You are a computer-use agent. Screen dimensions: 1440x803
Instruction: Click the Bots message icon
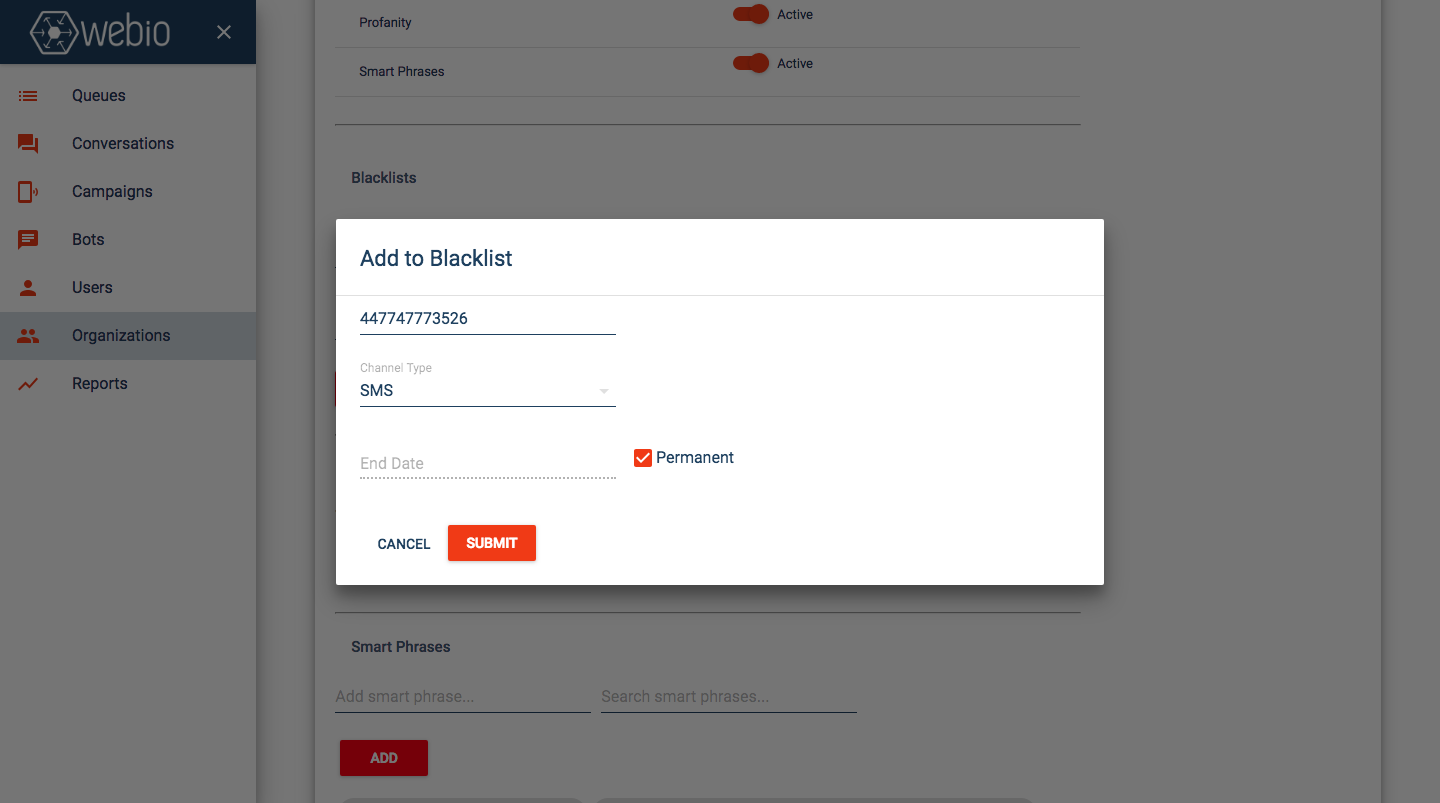click(x=28, y=240)
